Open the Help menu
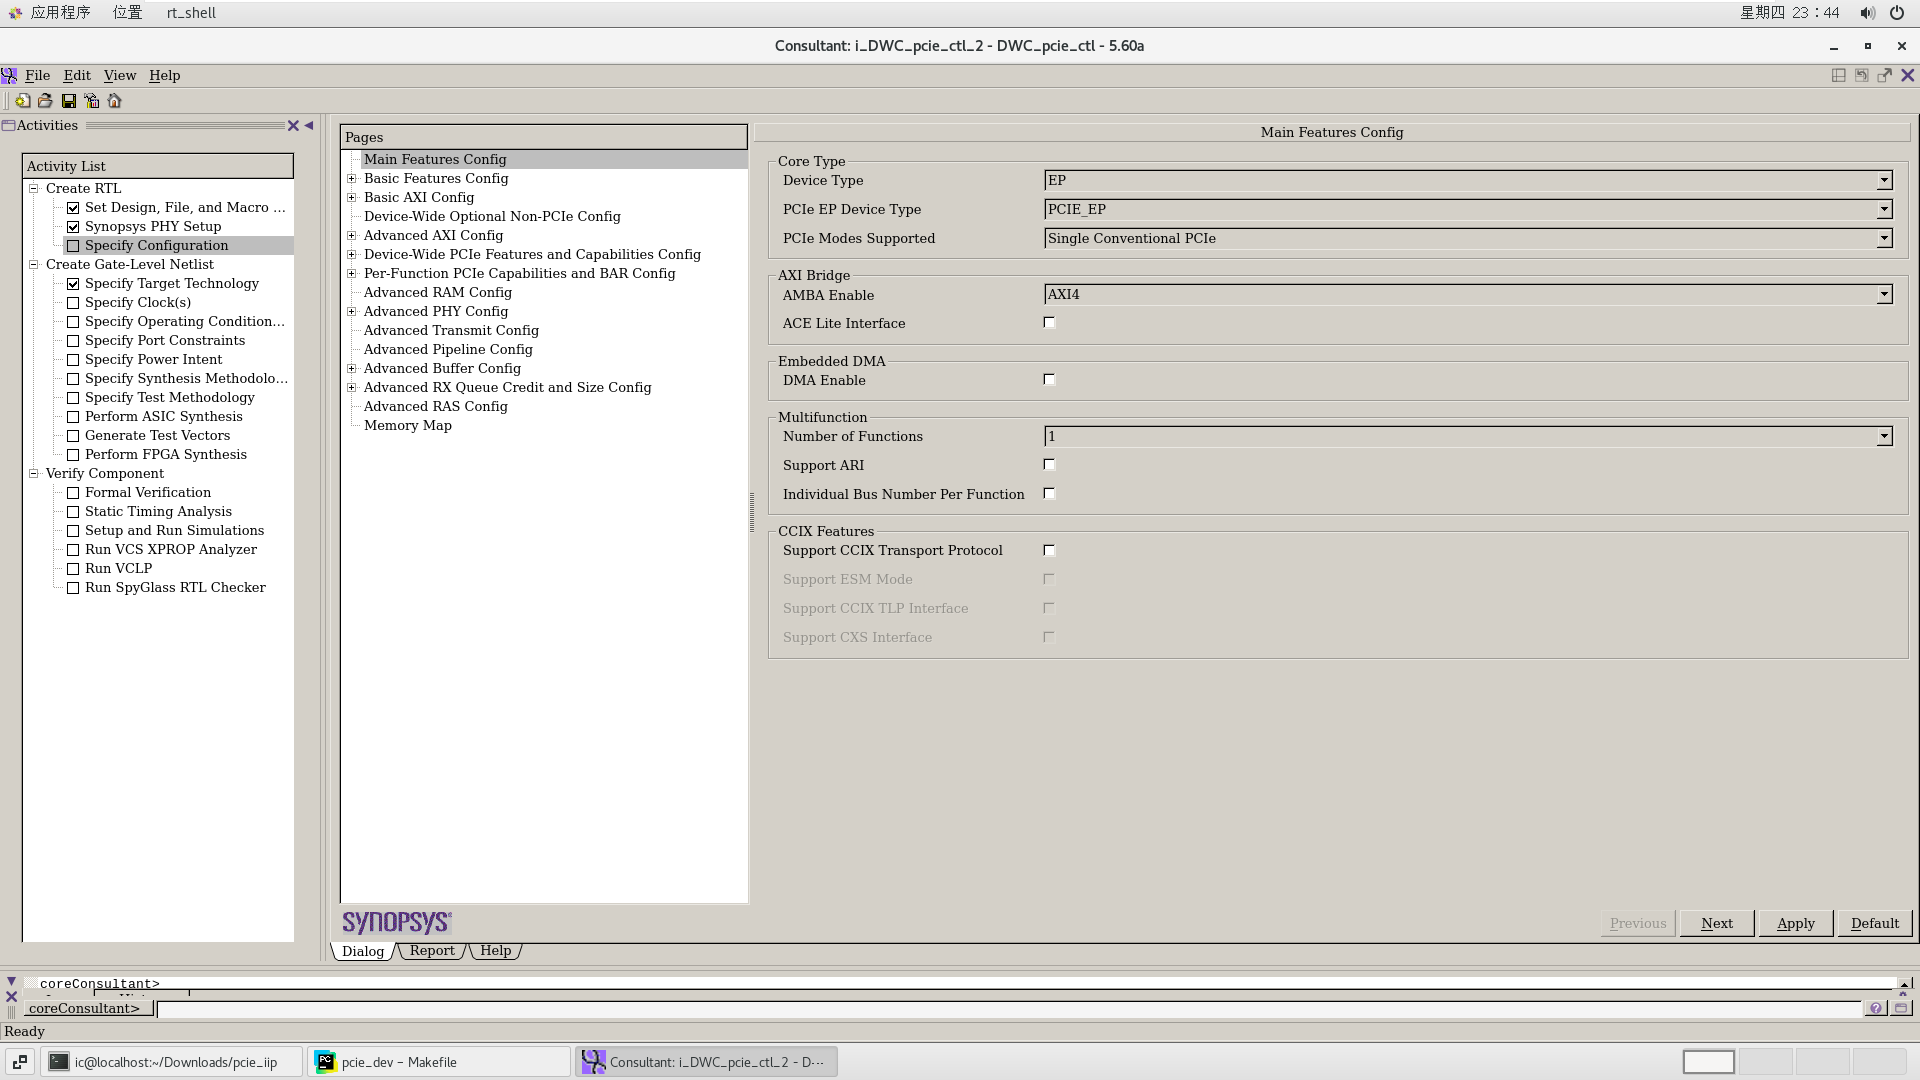This screenshot has height=1080, width=1920. tap(165, 76)
